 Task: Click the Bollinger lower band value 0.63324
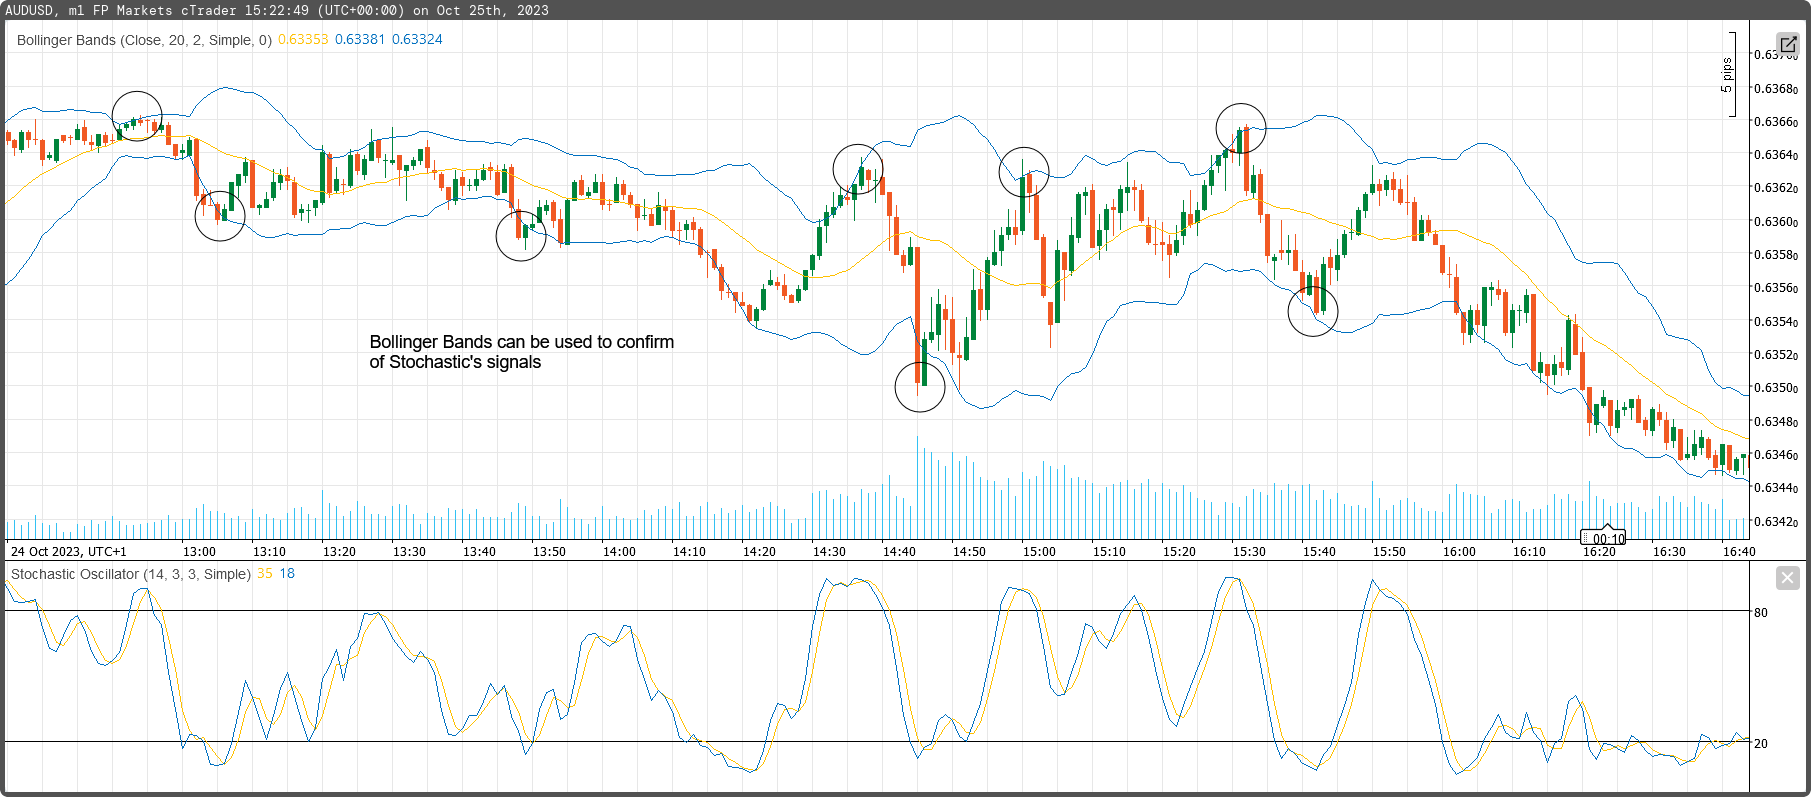click(417, 40)
